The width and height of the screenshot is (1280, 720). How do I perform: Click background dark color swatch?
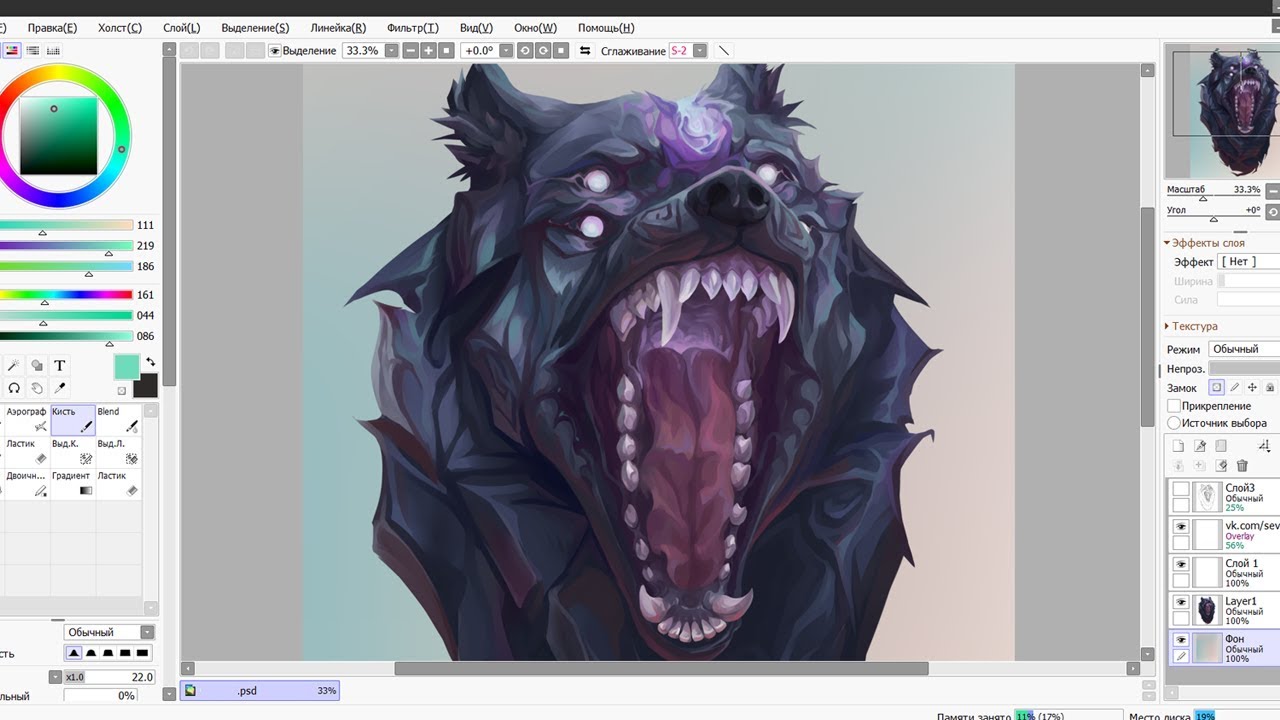click(145, 386)
